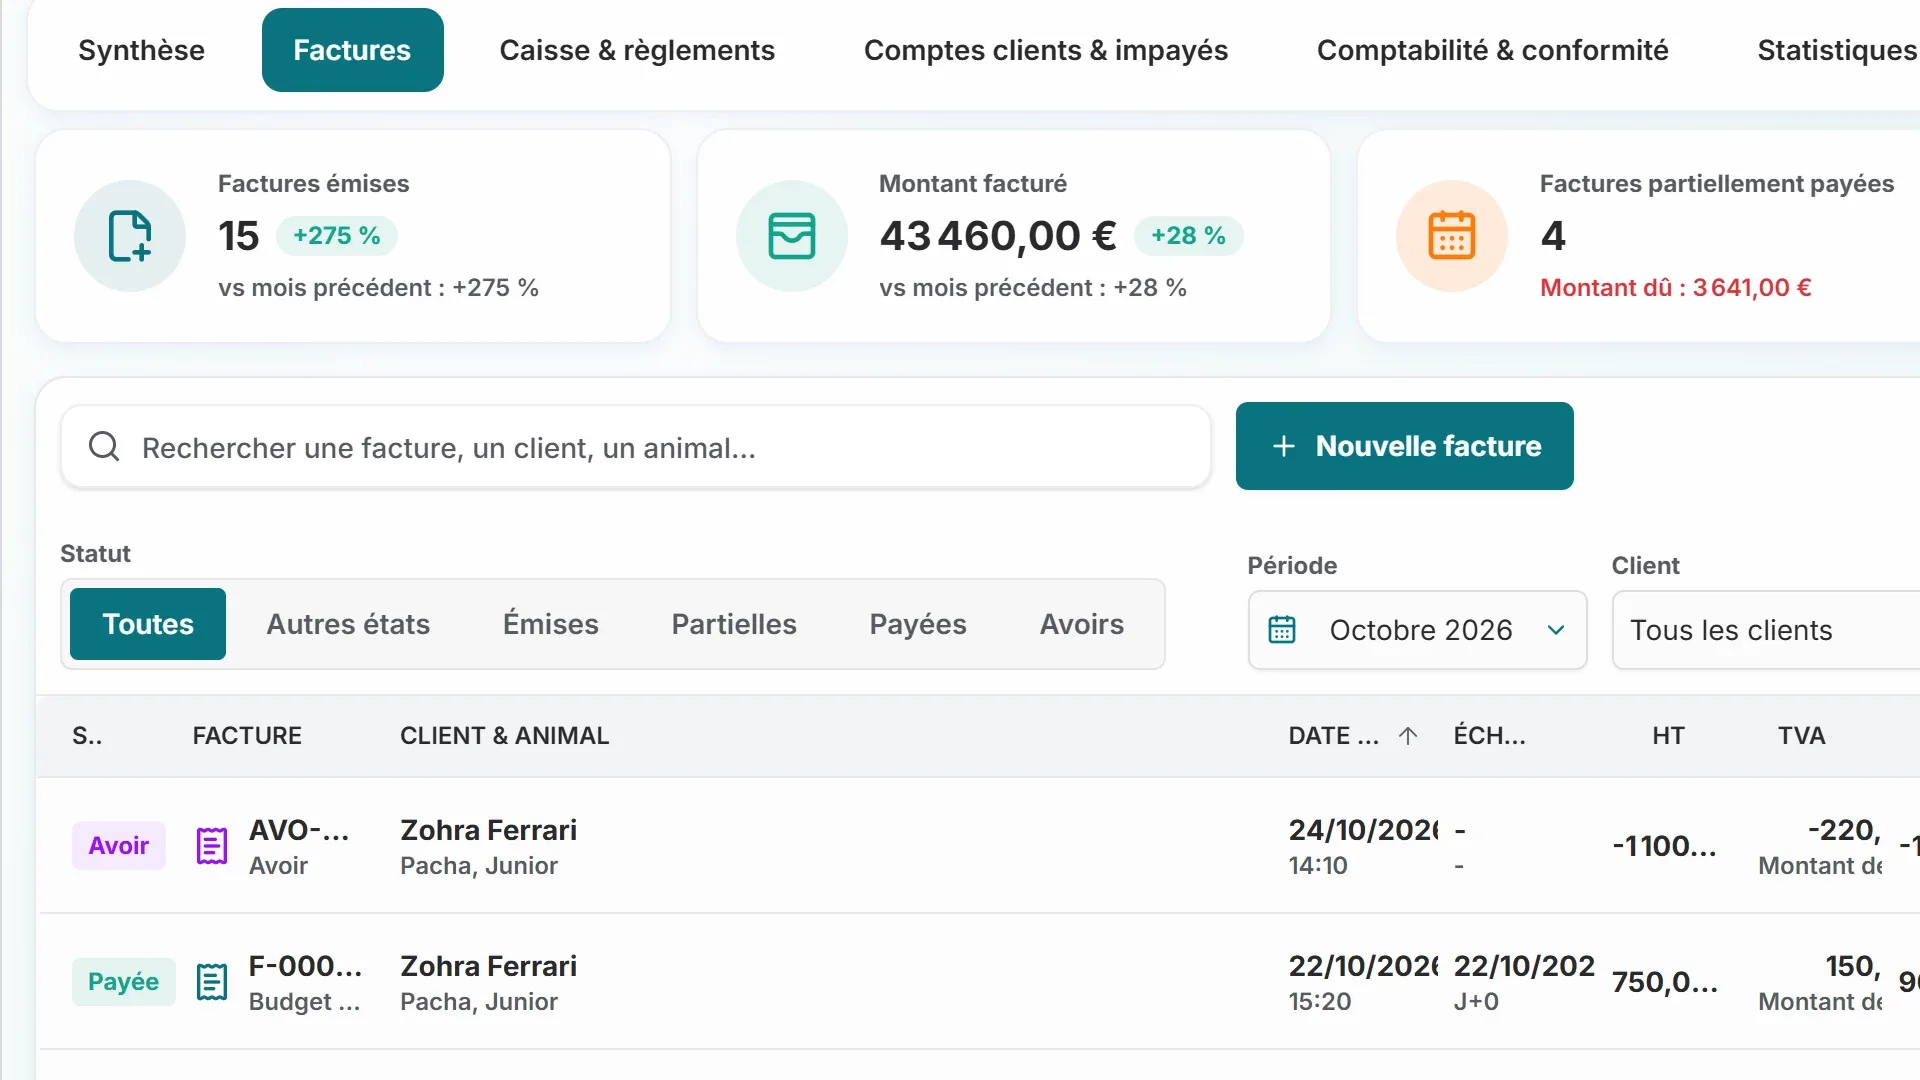
Task: Select the Factures tab
Action: click(352, 50)
